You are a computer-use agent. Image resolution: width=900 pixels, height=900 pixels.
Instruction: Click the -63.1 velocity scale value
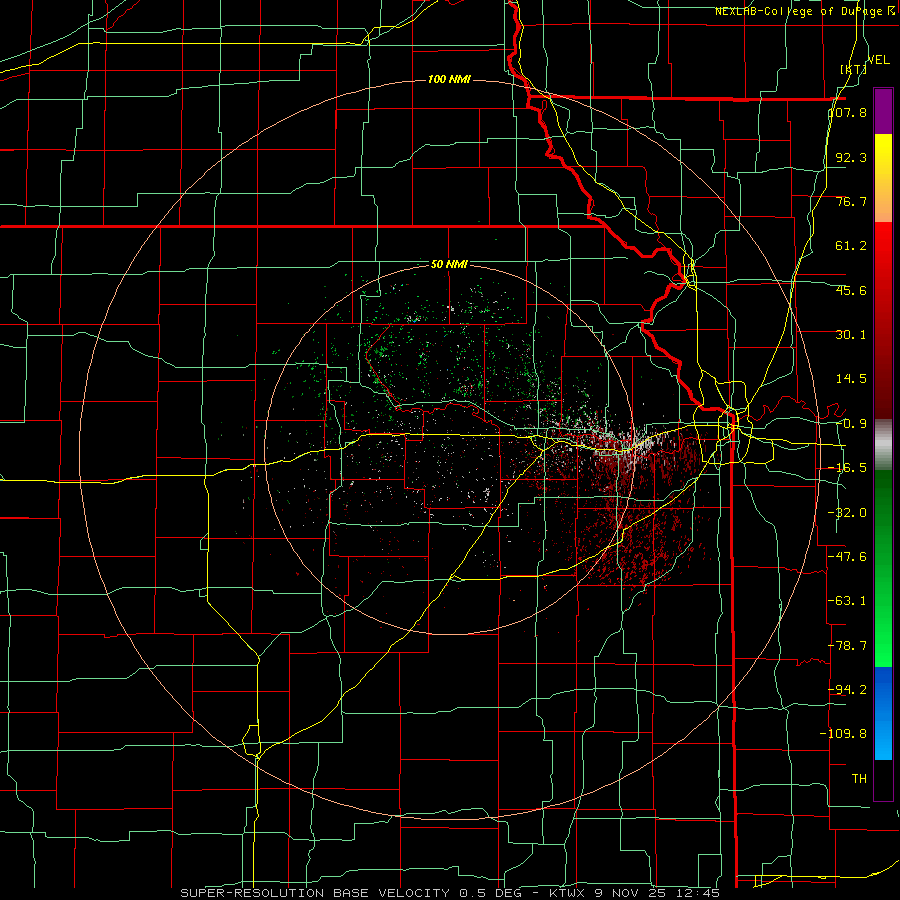click(x=848, y=601)
